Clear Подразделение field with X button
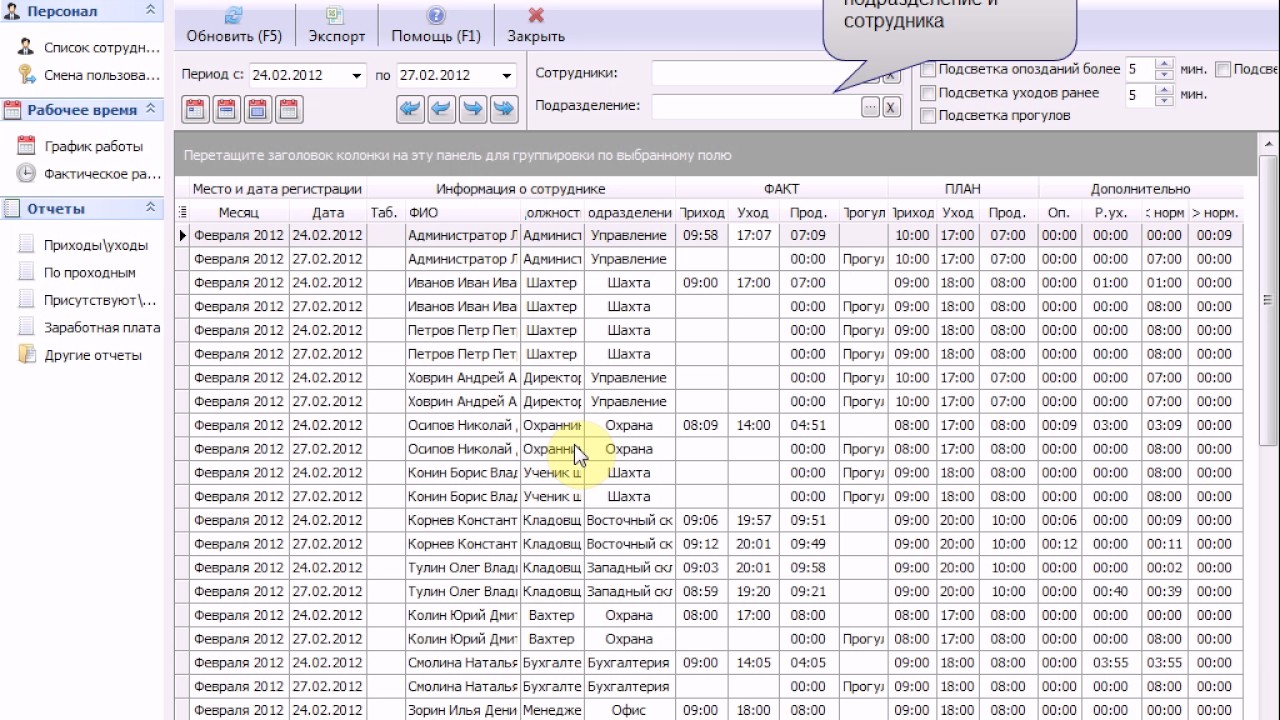1280x720 pixels. pos(891,107)
